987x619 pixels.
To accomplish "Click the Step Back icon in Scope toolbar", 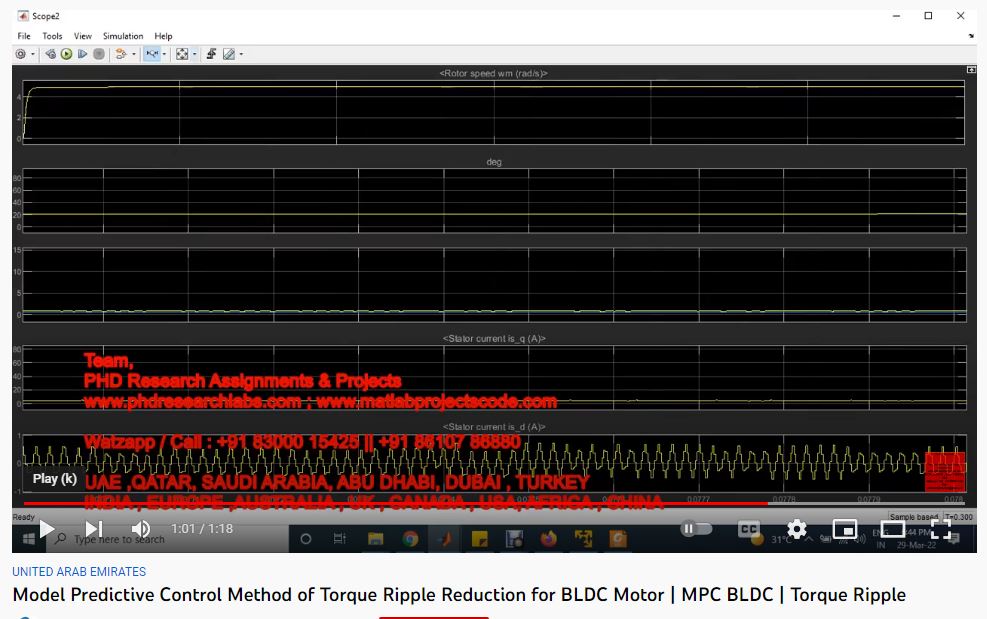I will (x=50, y=54).
